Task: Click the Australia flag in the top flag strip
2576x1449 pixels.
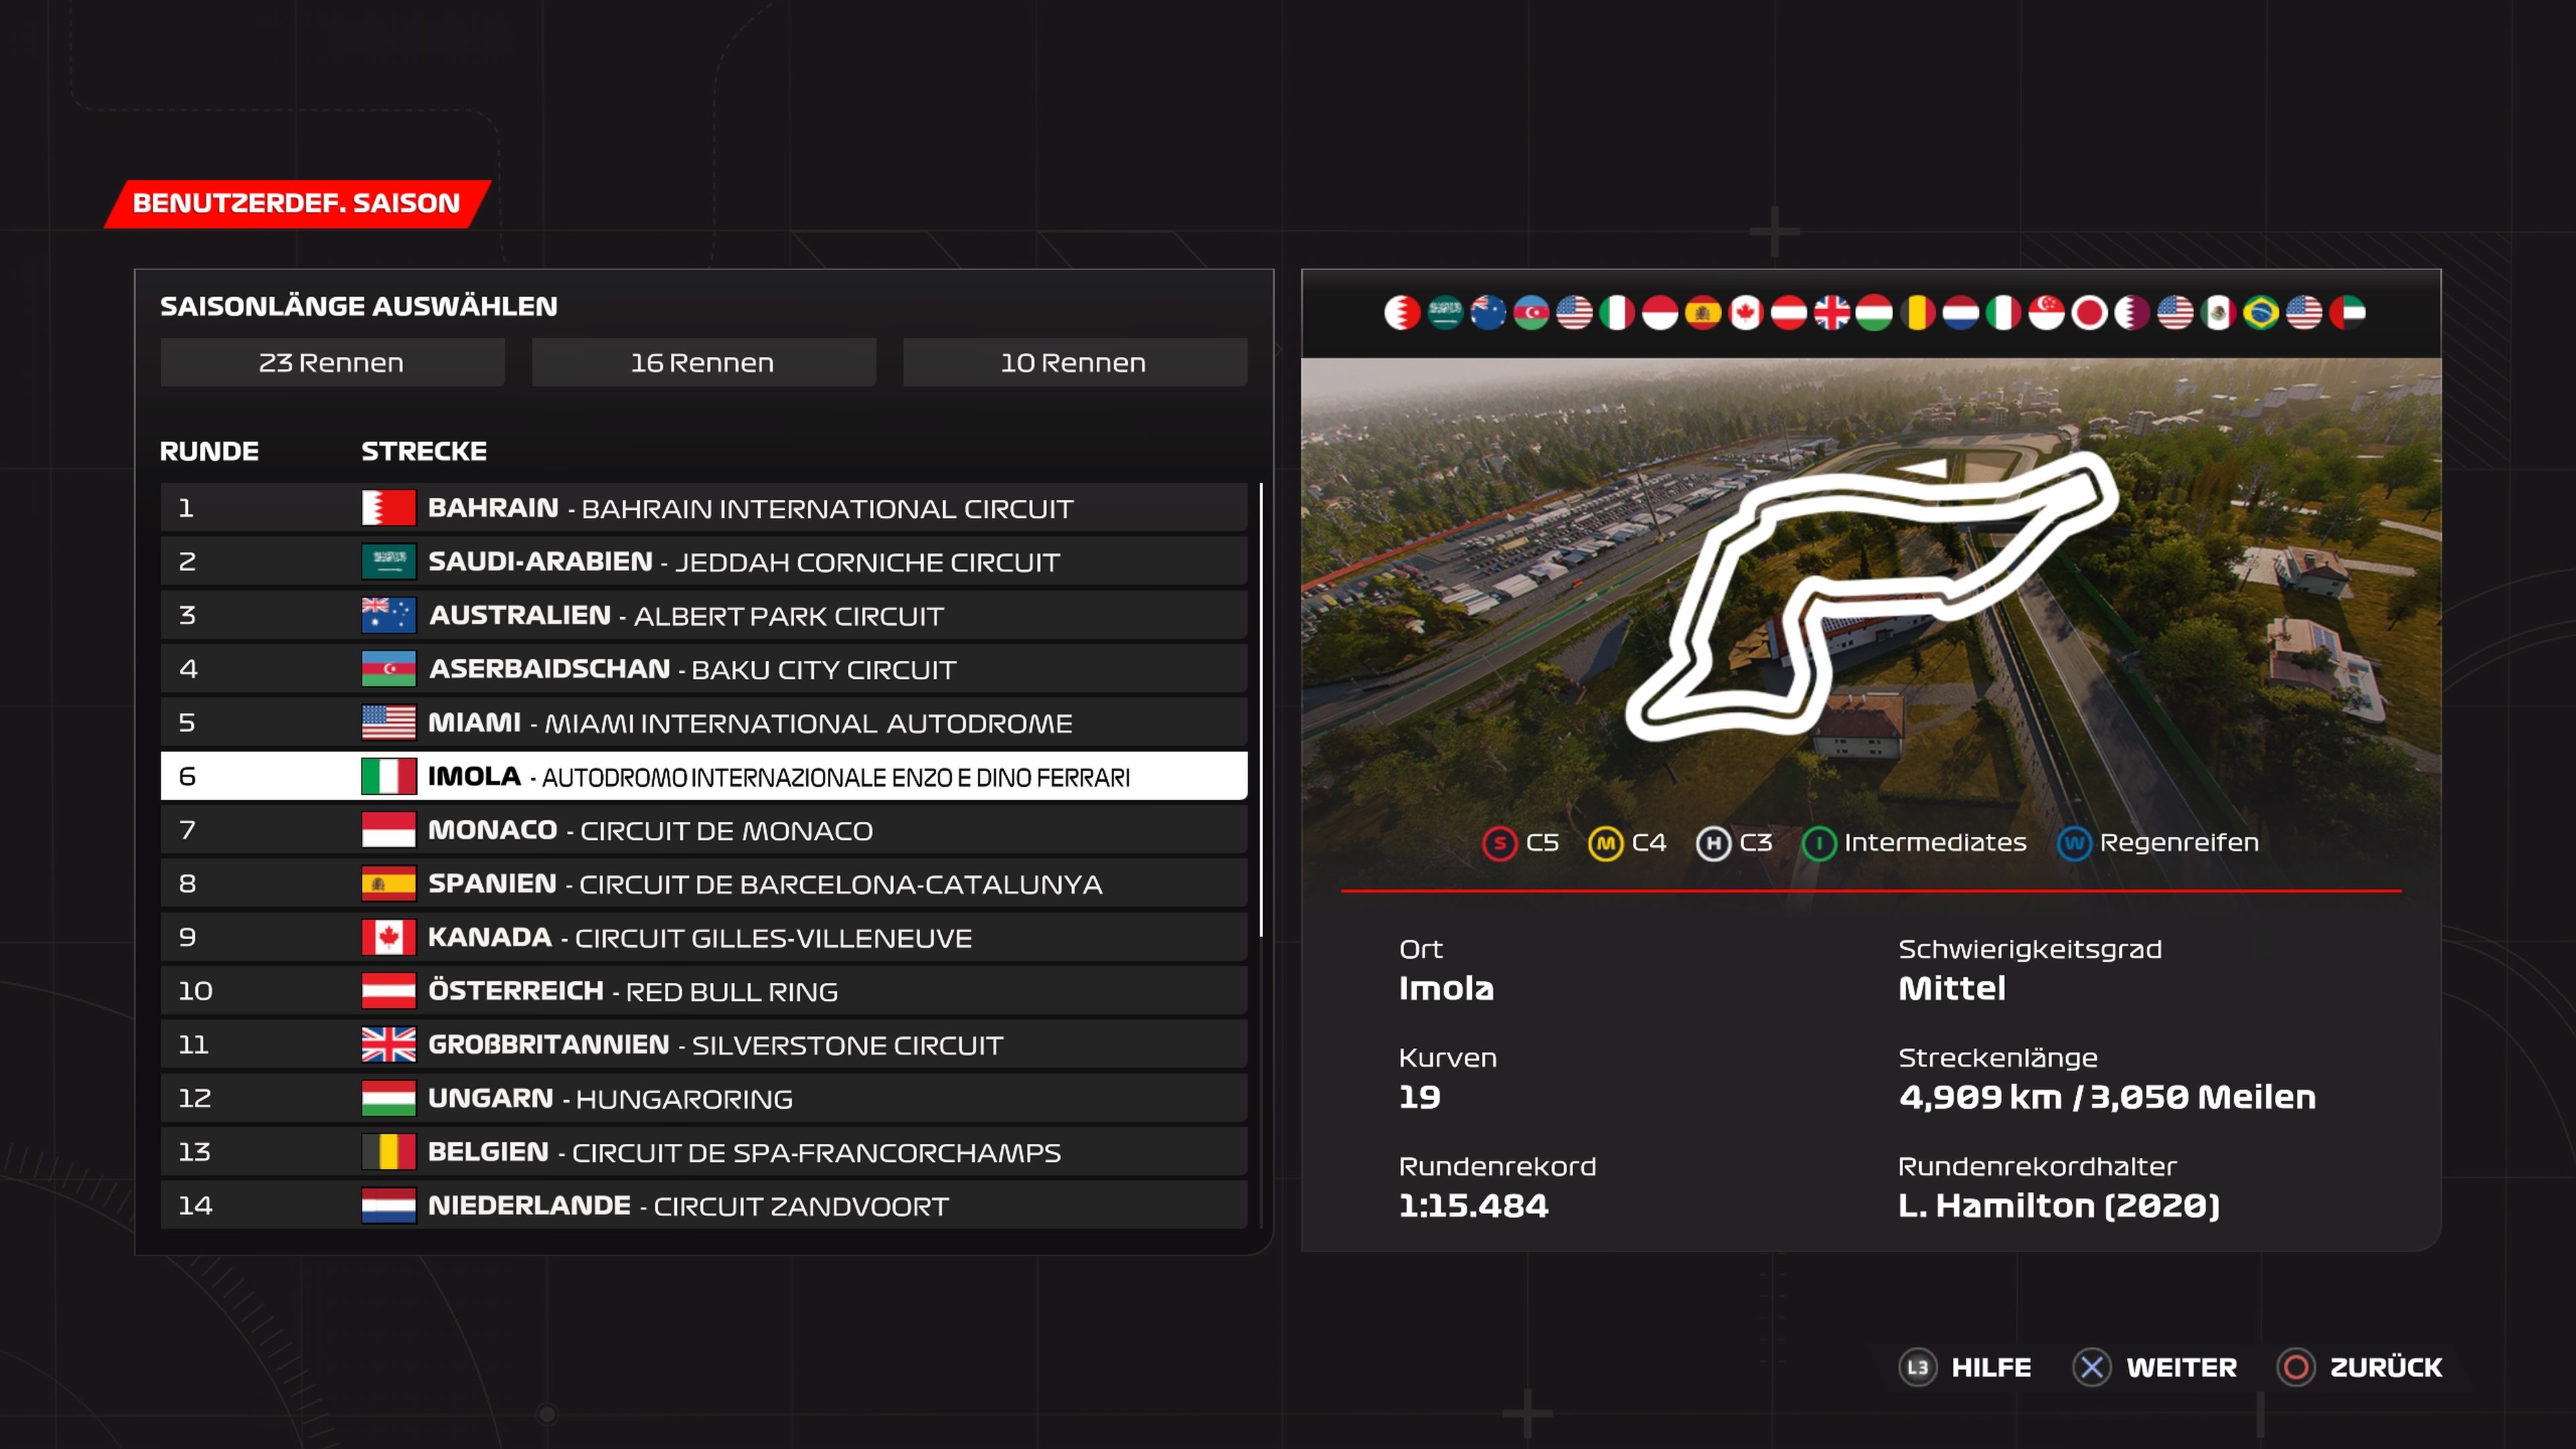Action: pyautogui.click(x=1488, y=313)
